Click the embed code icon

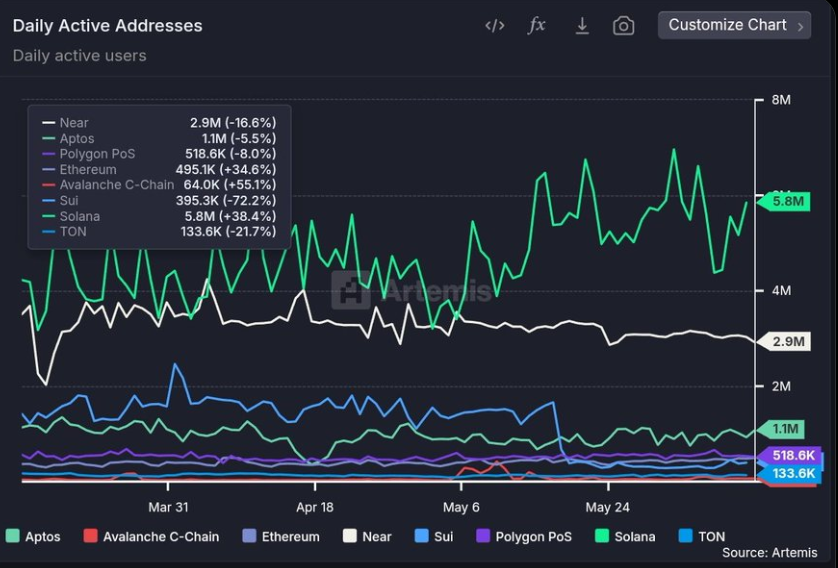(494, 26)
